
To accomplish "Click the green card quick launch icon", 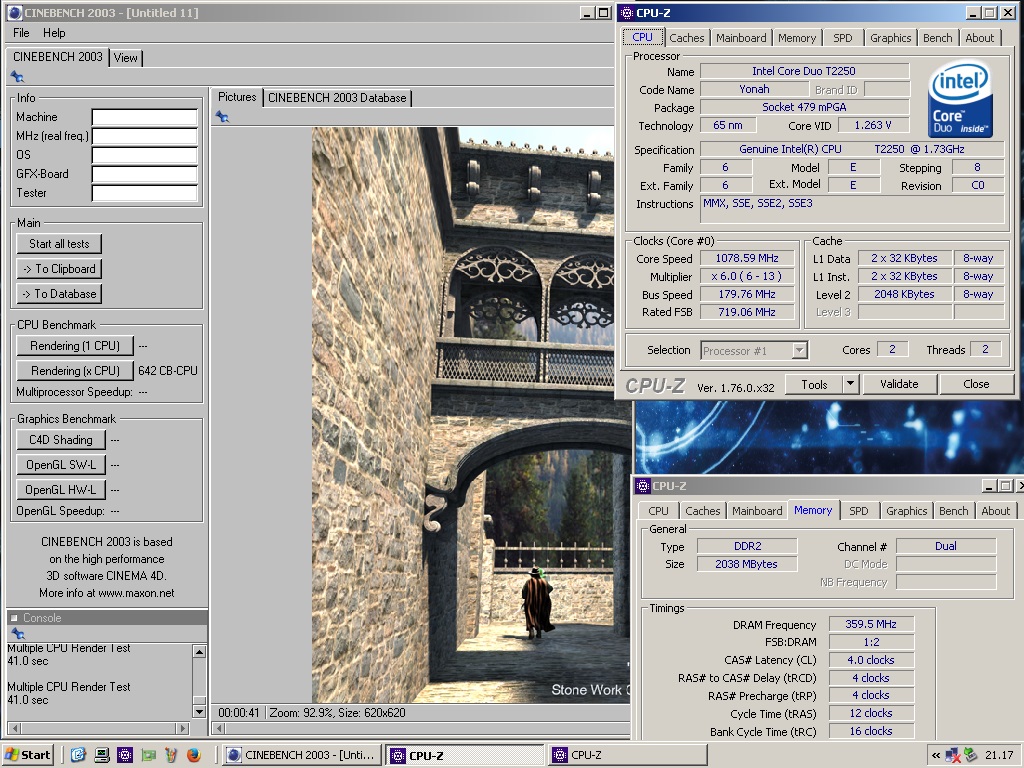I will click(x=148, y=755).
